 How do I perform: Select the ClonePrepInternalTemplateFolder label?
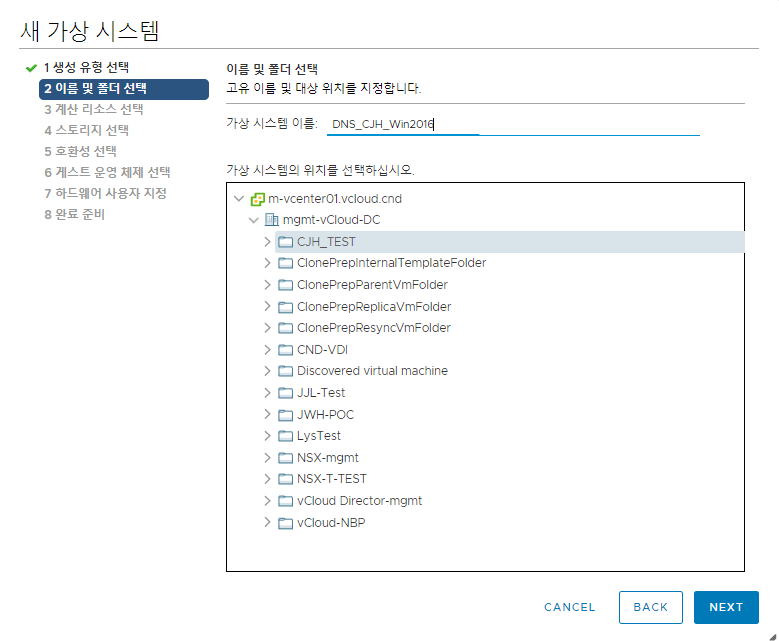[x=391, y=263]
